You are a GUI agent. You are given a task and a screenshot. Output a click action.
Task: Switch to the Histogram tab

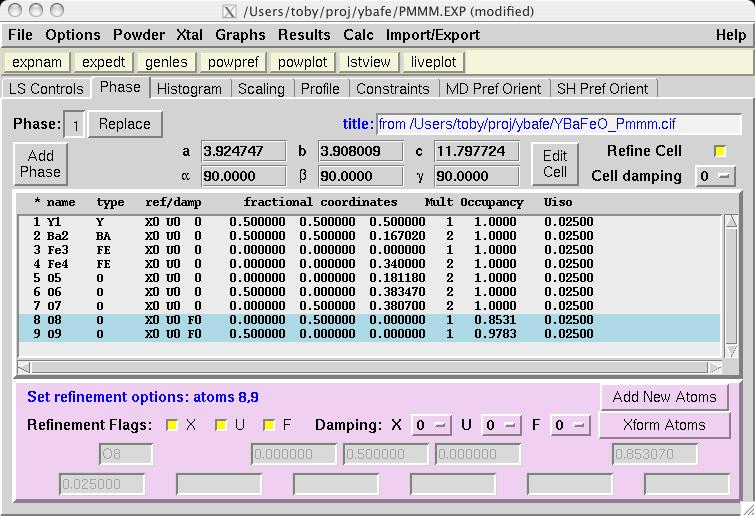(x=189, y=89)
